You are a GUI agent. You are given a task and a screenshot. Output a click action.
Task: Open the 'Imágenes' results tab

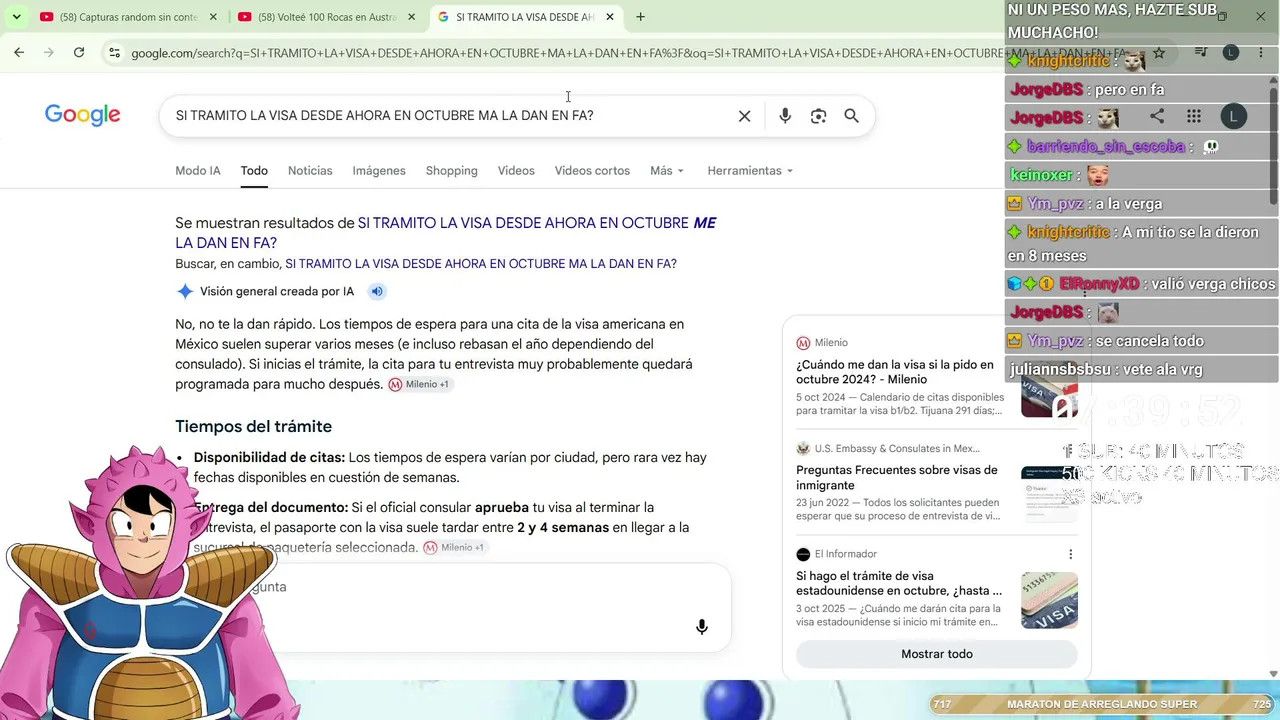pyautogui.click(x=379, y=171)
